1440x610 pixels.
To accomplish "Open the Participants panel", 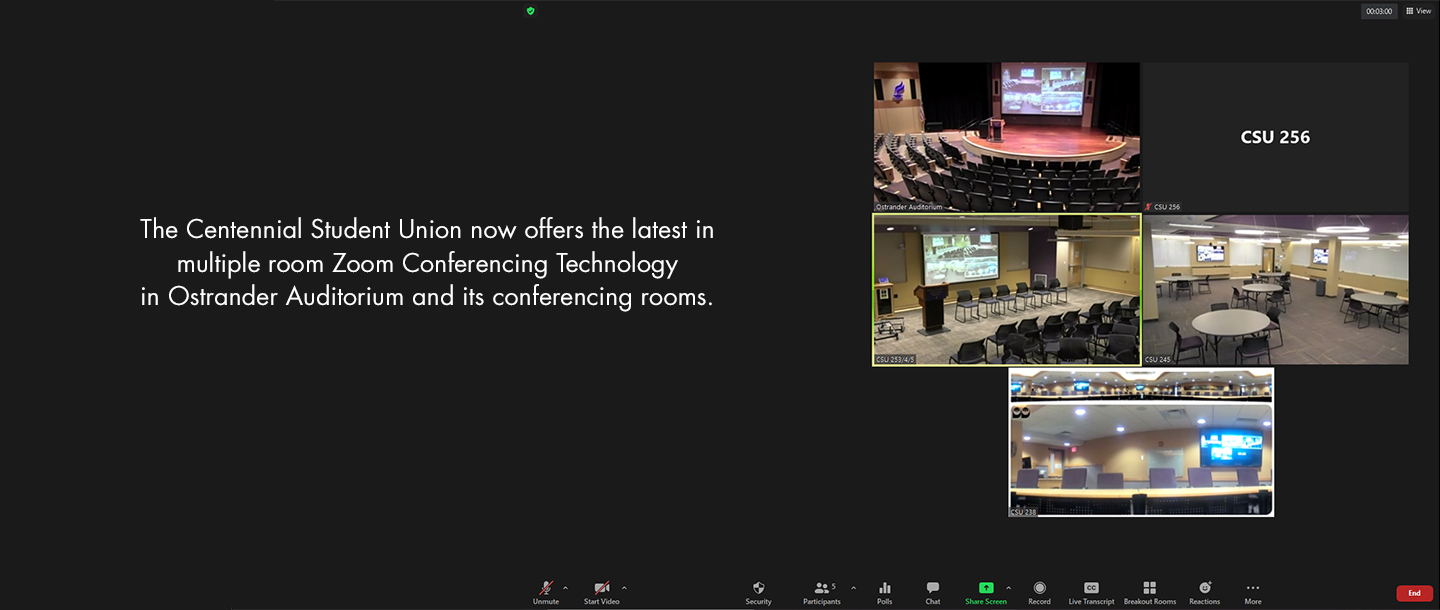I will tap(822, 593).
